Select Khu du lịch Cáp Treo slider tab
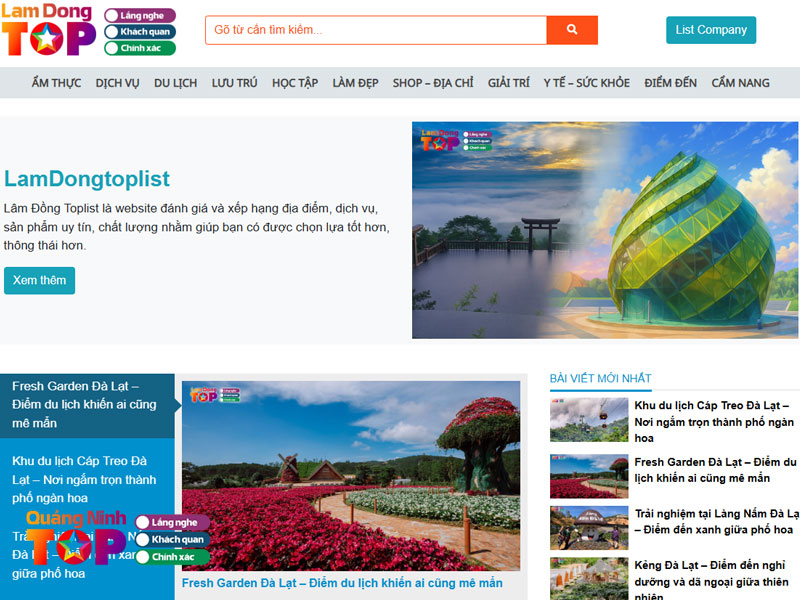 click(86, 479)
